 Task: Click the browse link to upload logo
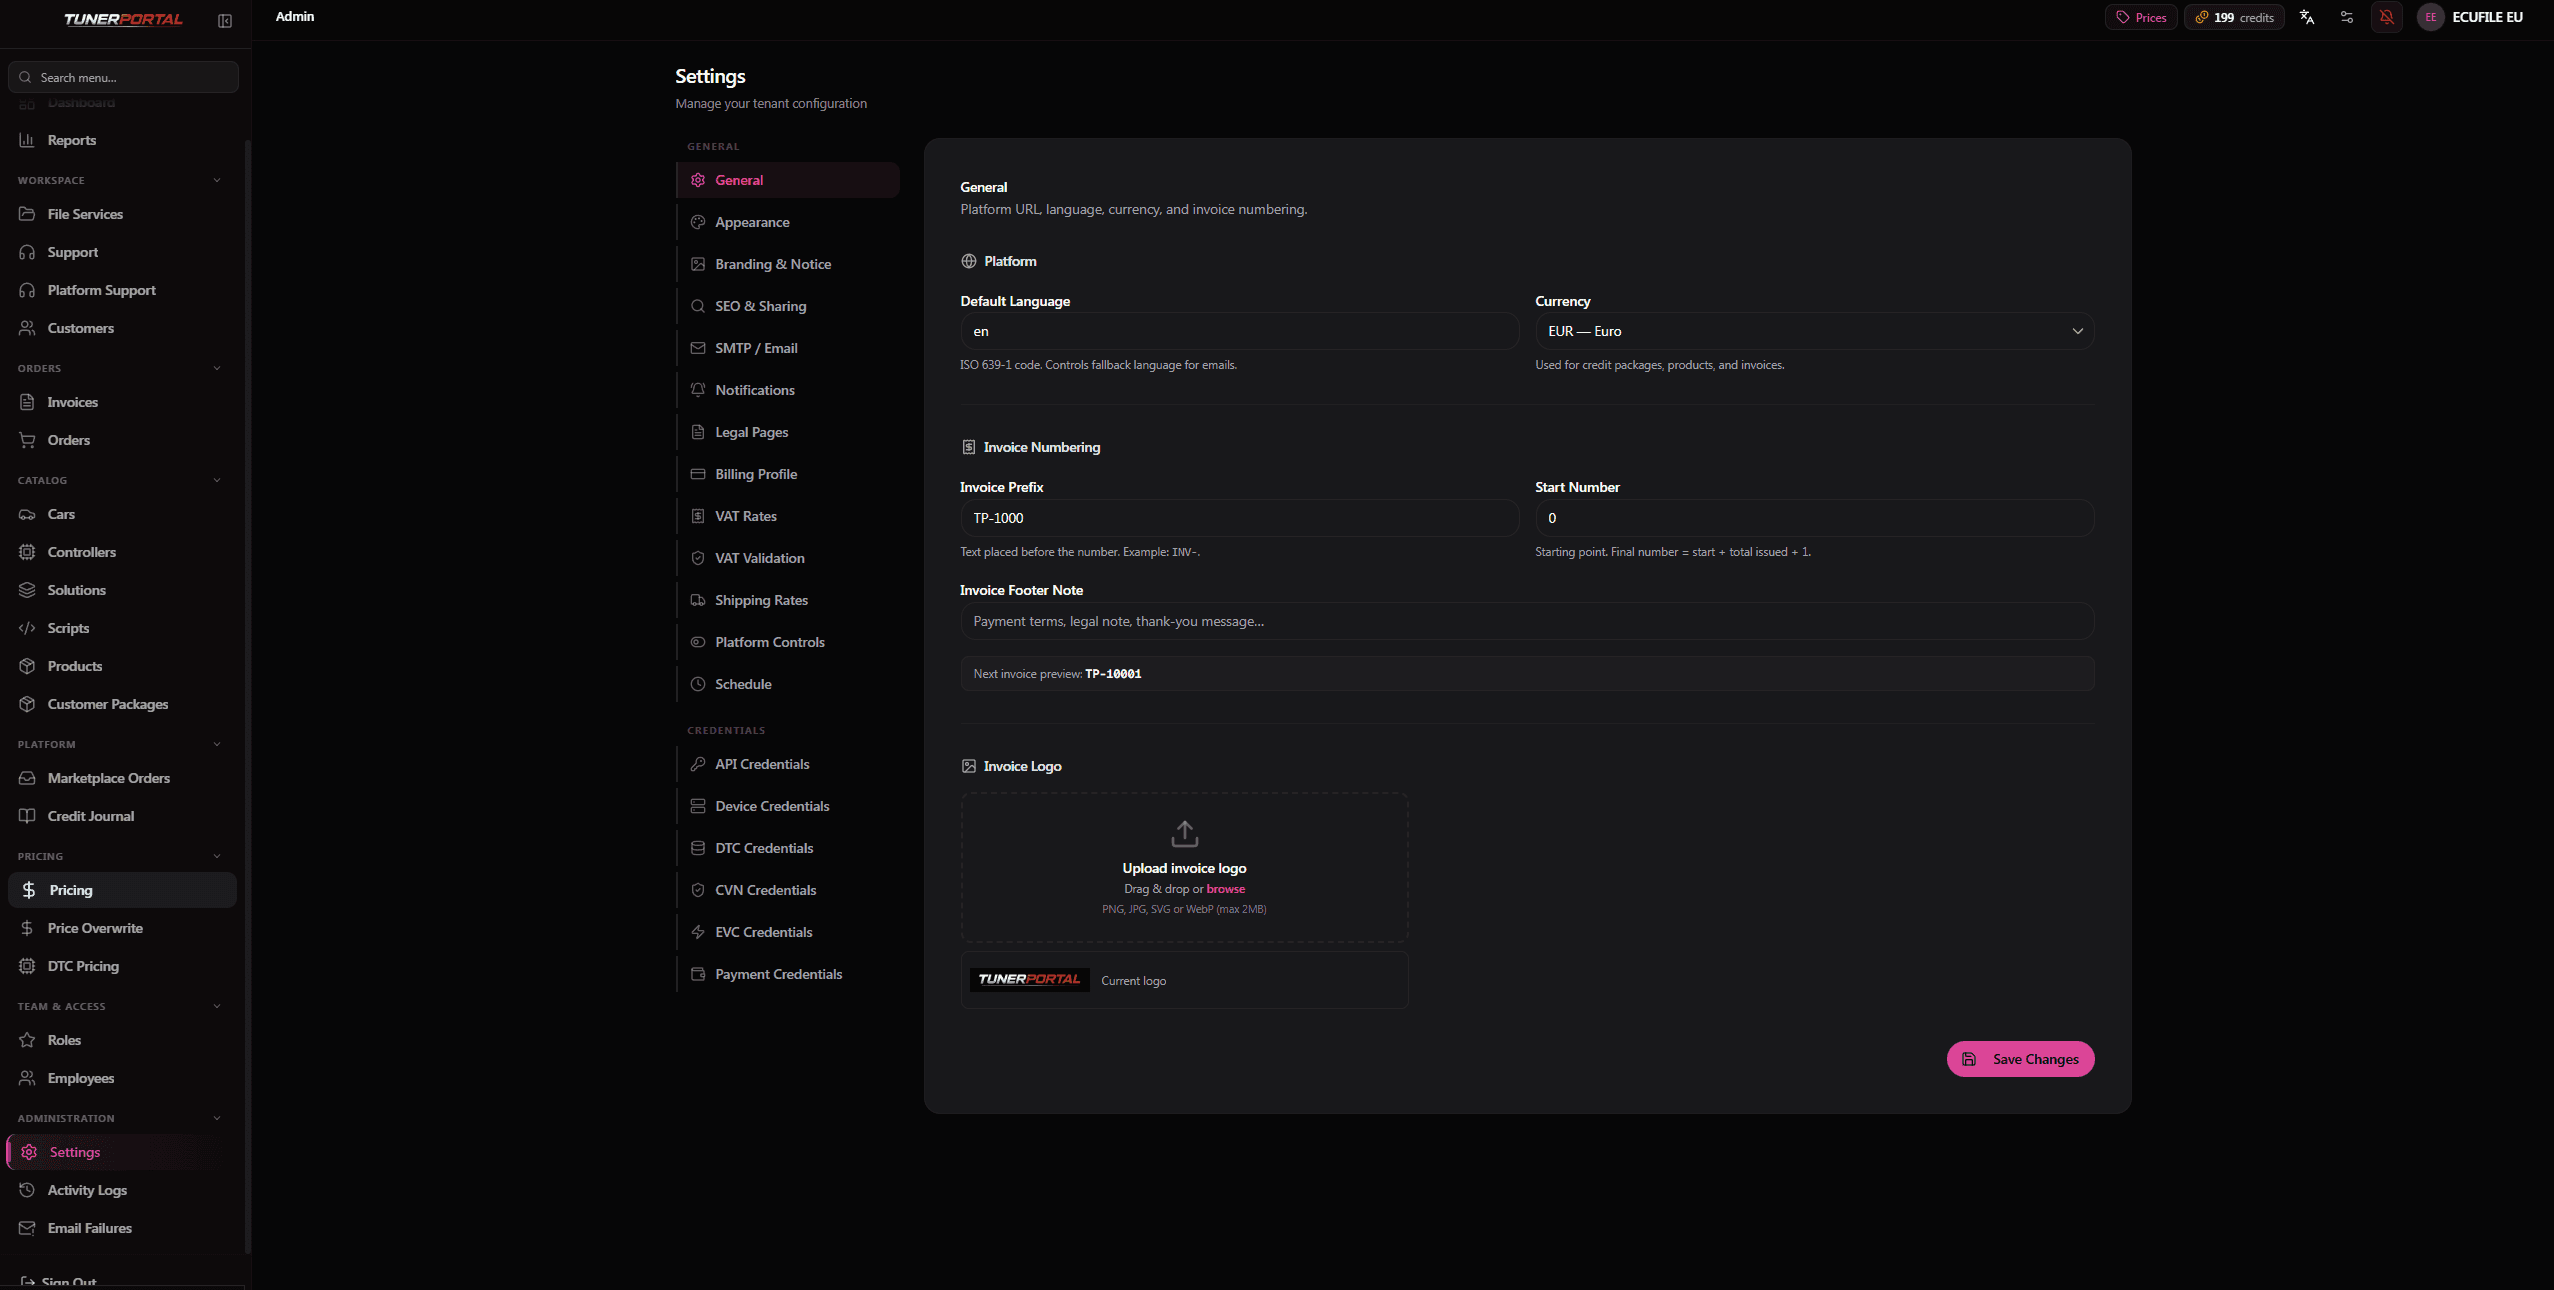click(x=1225, y=889)
